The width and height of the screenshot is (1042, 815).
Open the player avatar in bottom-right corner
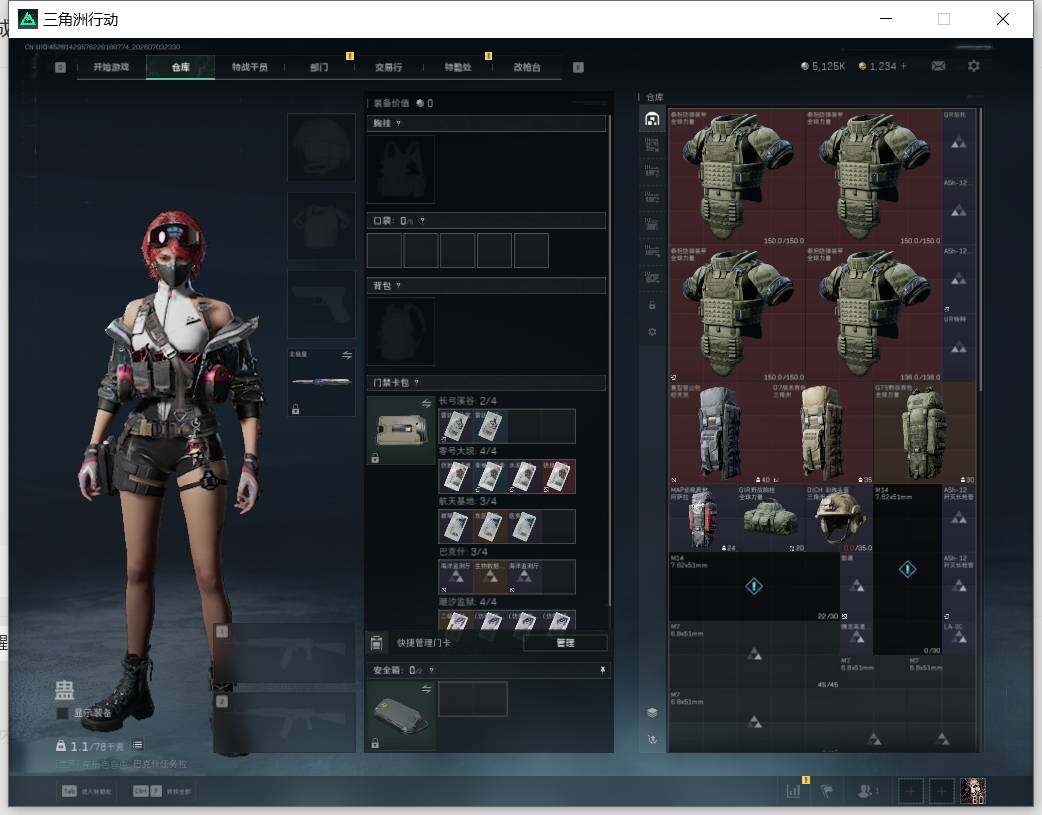click(973, 791)
